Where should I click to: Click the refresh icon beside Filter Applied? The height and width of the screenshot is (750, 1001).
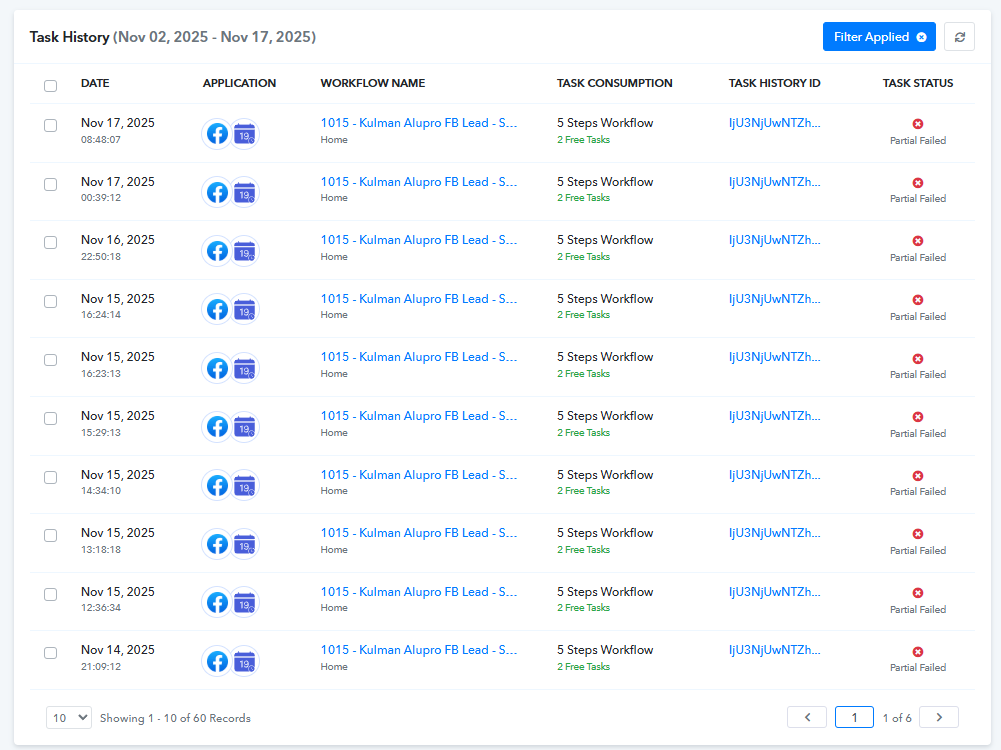(959, 37)
